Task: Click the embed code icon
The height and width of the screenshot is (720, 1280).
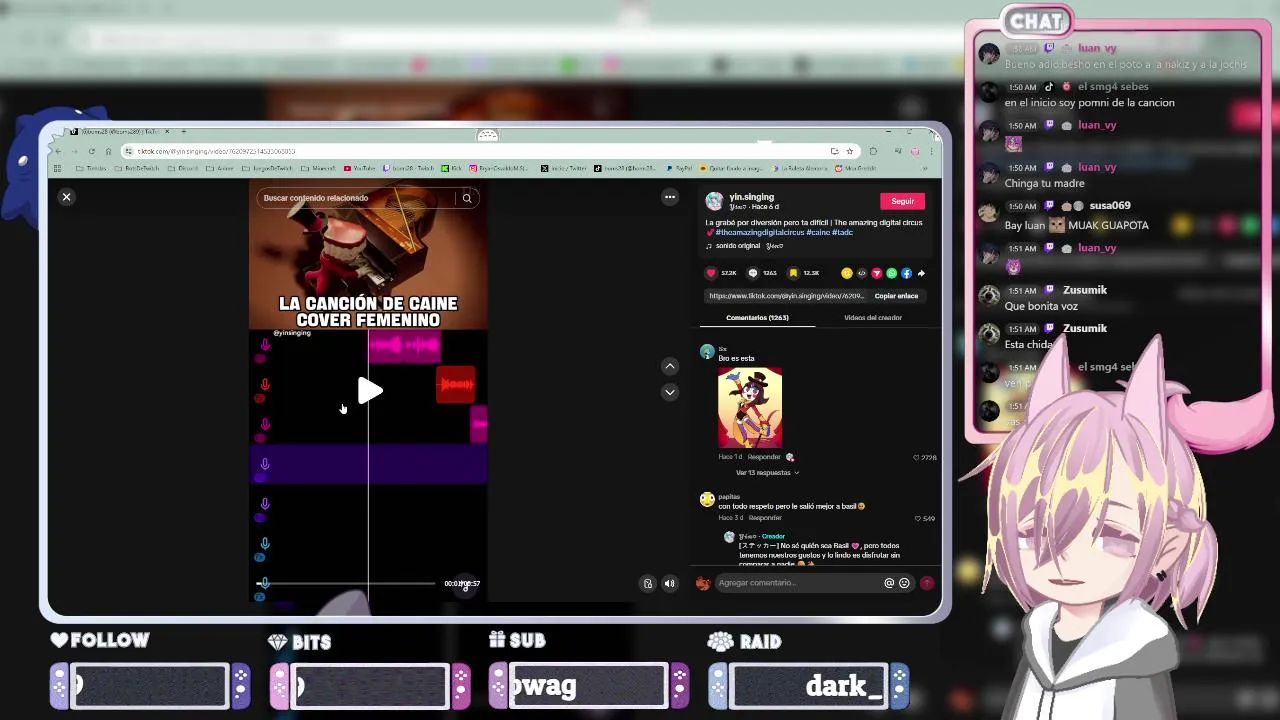Action: (x=862, y=273)
